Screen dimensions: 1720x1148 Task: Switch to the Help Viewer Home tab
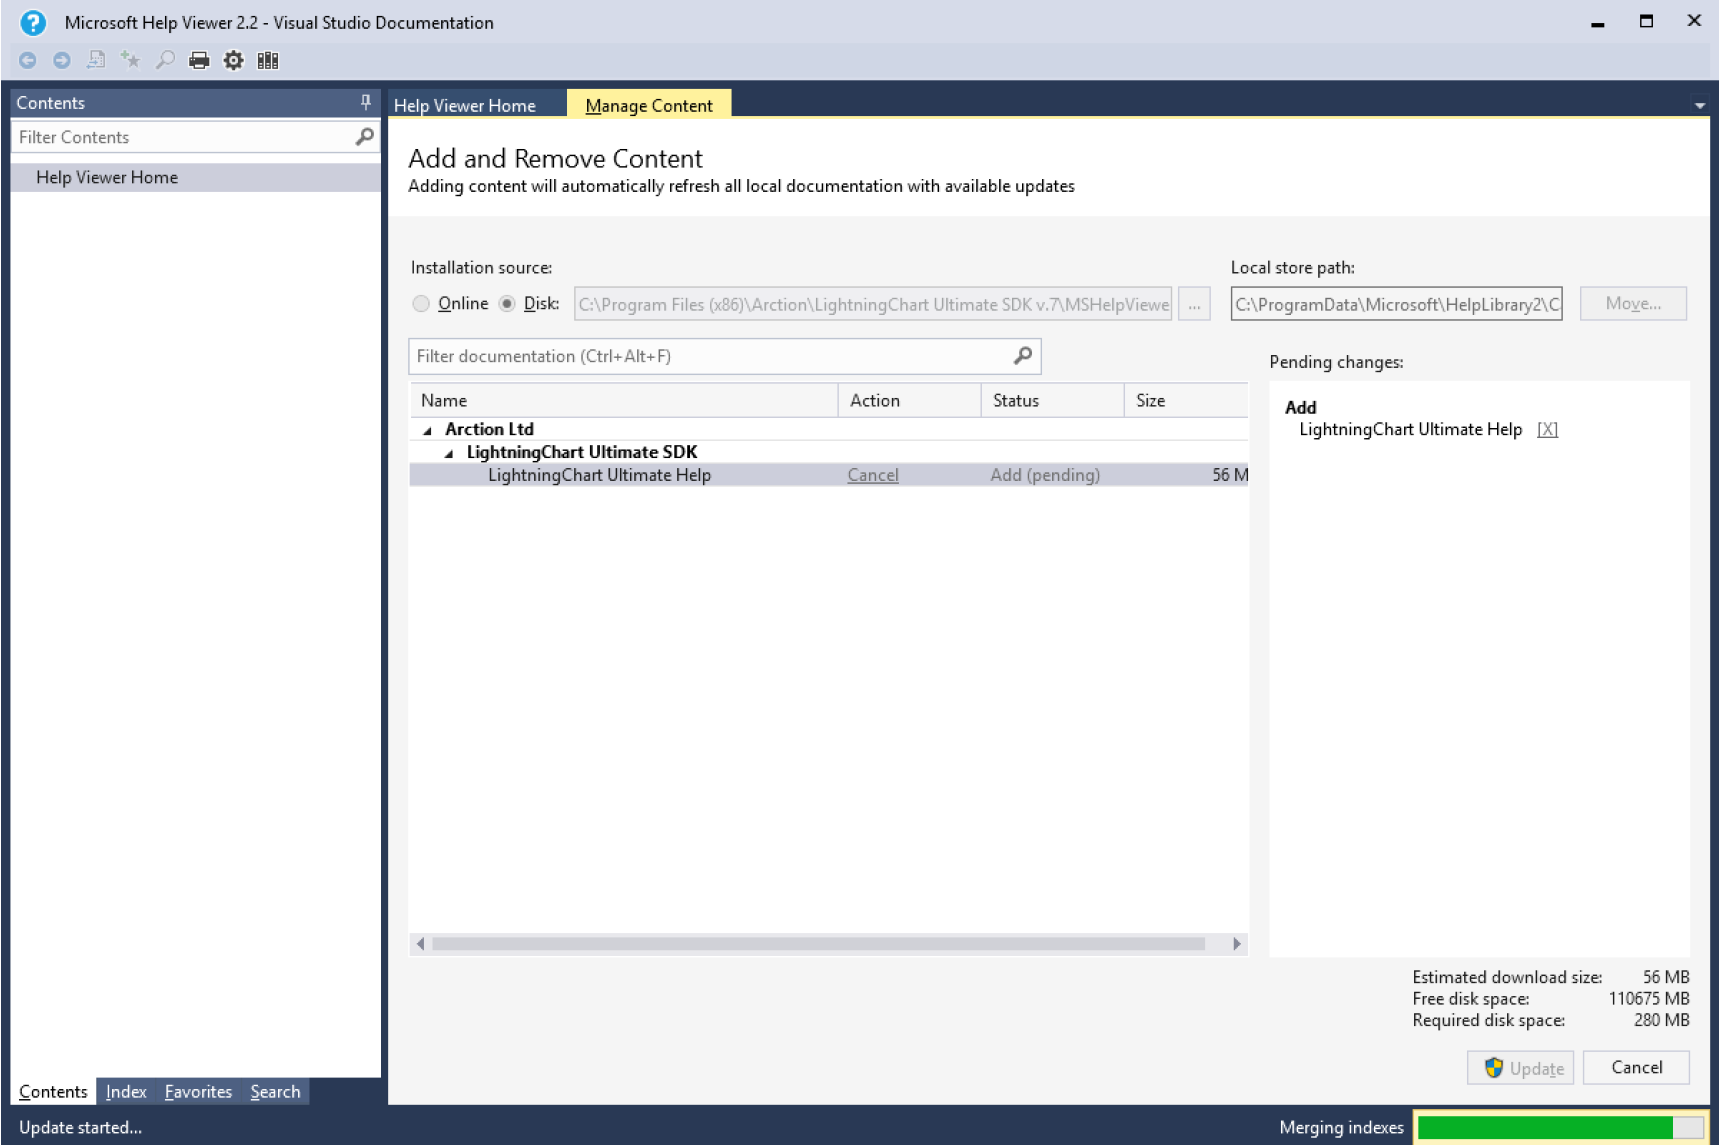click(x=465, y=106)
